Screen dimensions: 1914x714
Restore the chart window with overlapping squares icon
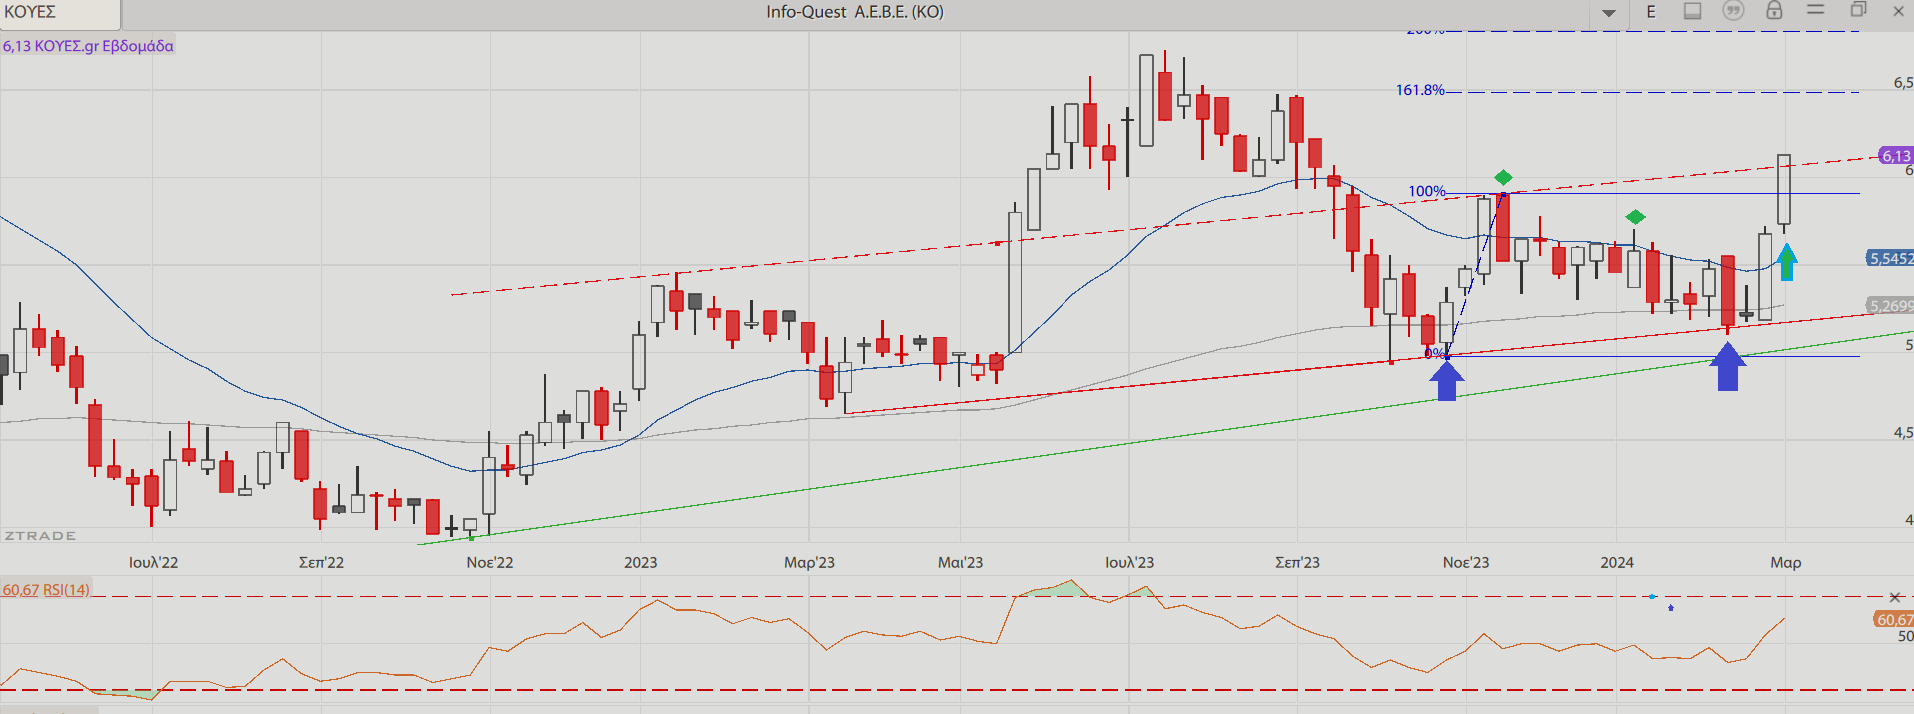coord(1858,10)
